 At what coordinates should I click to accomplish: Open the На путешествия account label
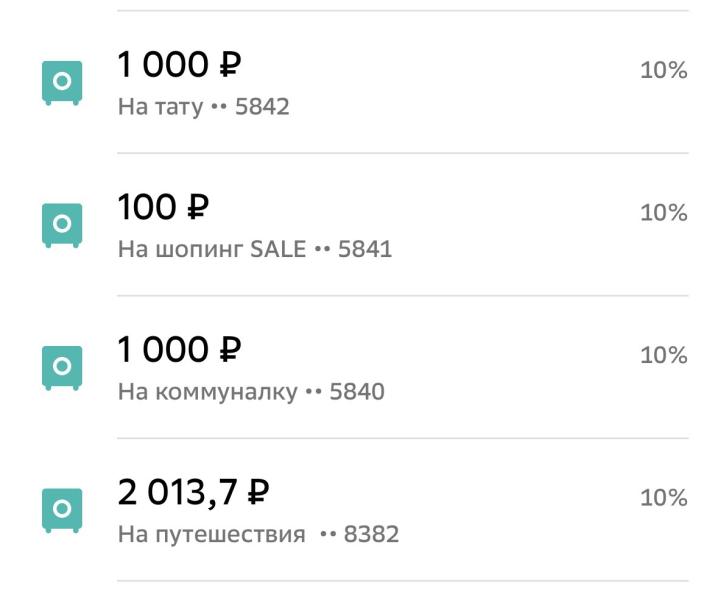coord(211,535)
